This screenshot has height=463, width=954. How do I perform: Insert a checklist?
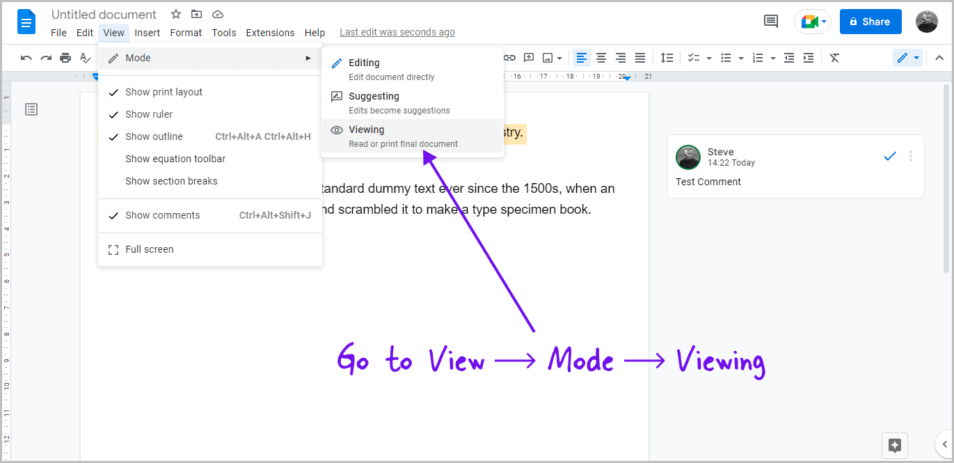[694, 58]
